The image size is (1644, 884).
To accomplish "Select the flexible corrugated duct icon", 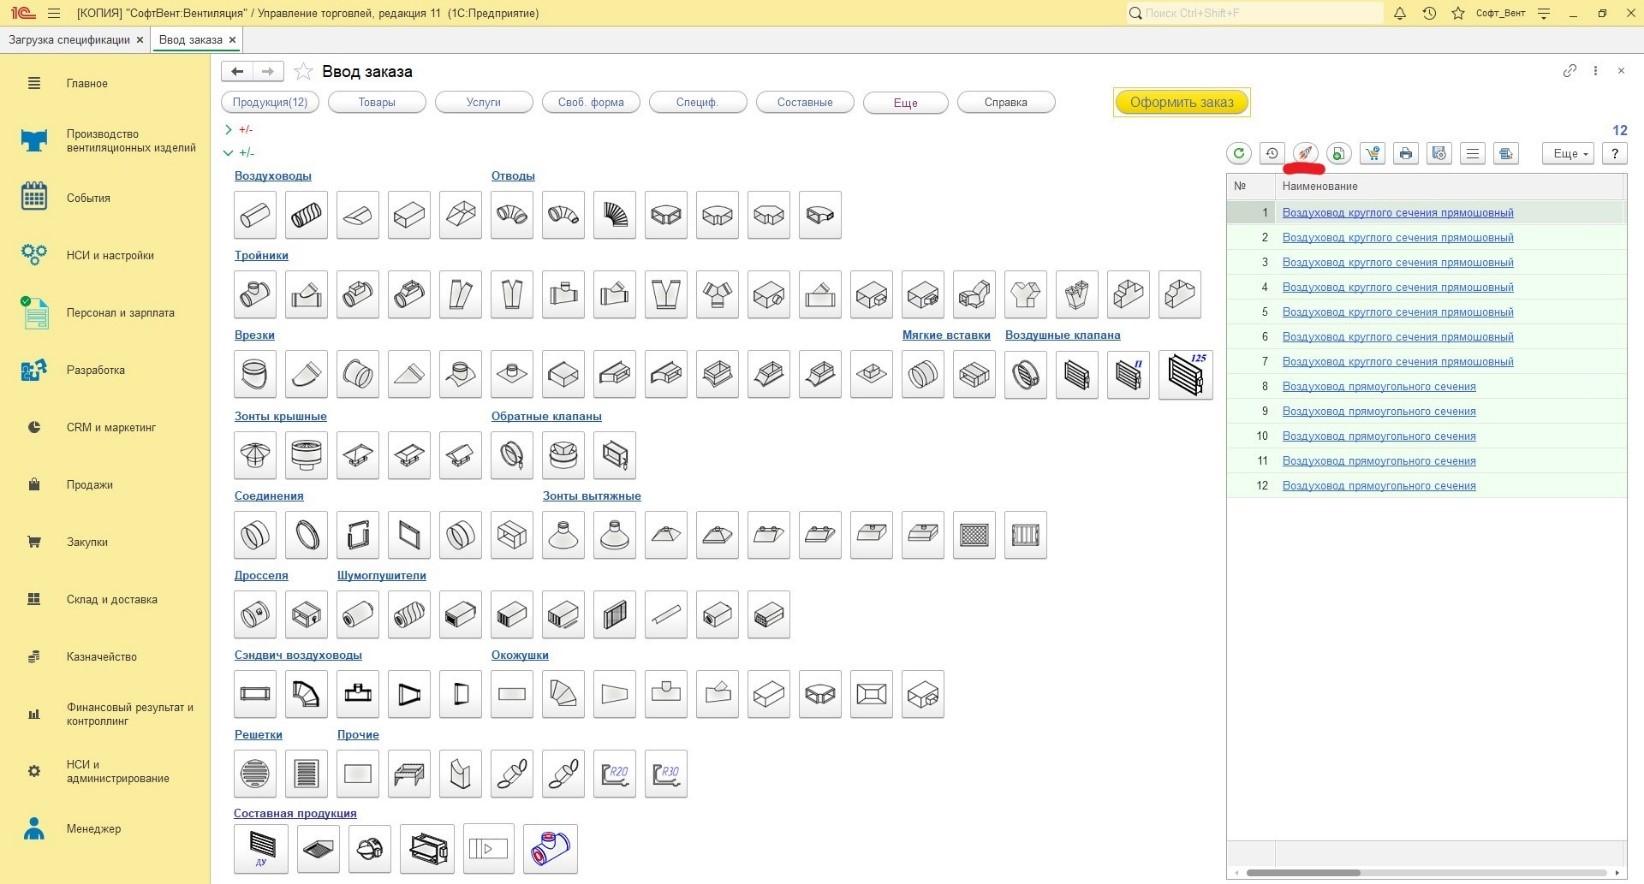I will coord(306,215).
